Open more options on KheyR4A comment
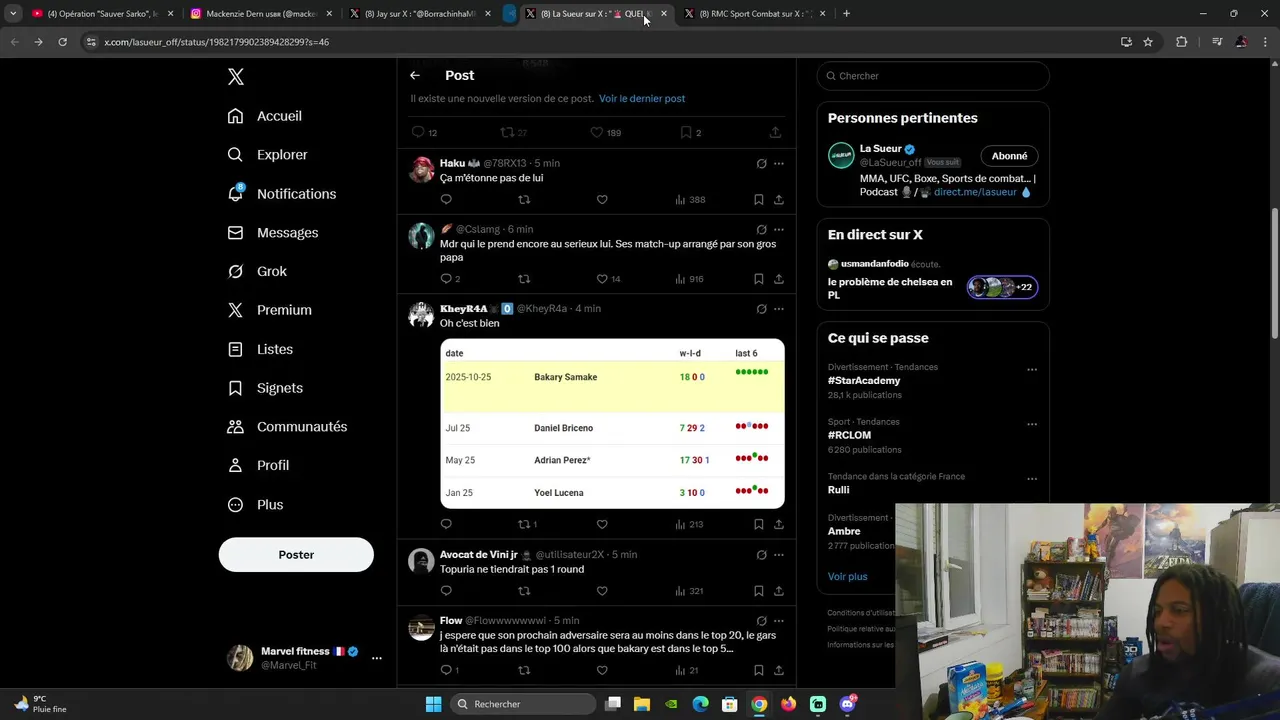This screenshot has width=1280, height=720. point(778,309)
